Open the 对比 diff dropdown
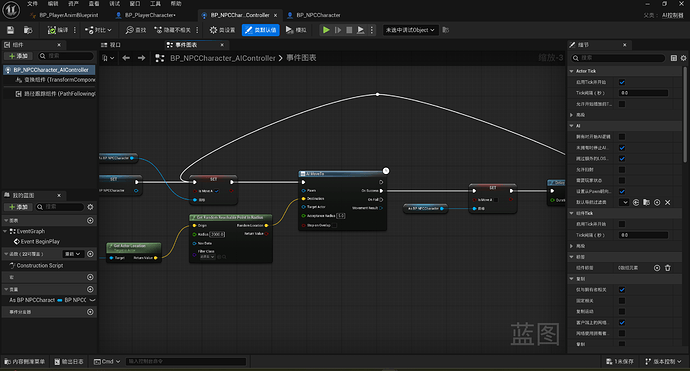Viewport: 690px width, 371px height. pos(98,30)
